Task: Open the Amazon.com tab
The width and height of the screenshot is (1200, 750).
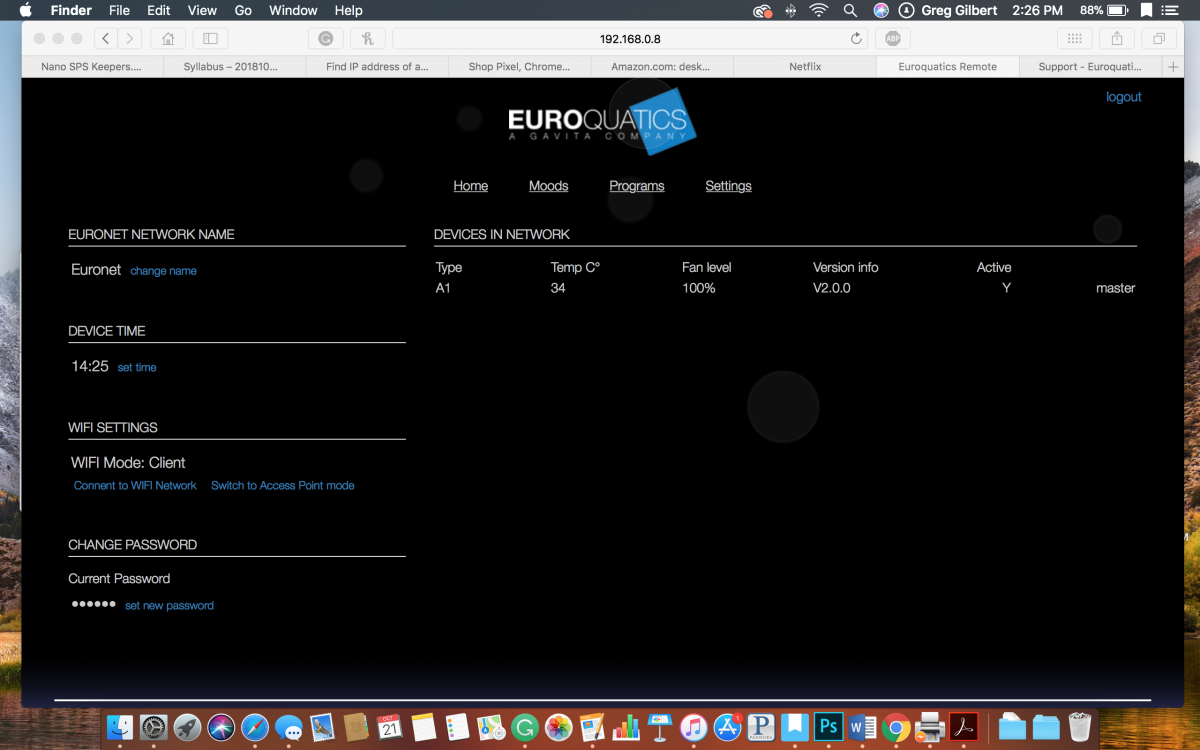Action: tap(661, 67)
